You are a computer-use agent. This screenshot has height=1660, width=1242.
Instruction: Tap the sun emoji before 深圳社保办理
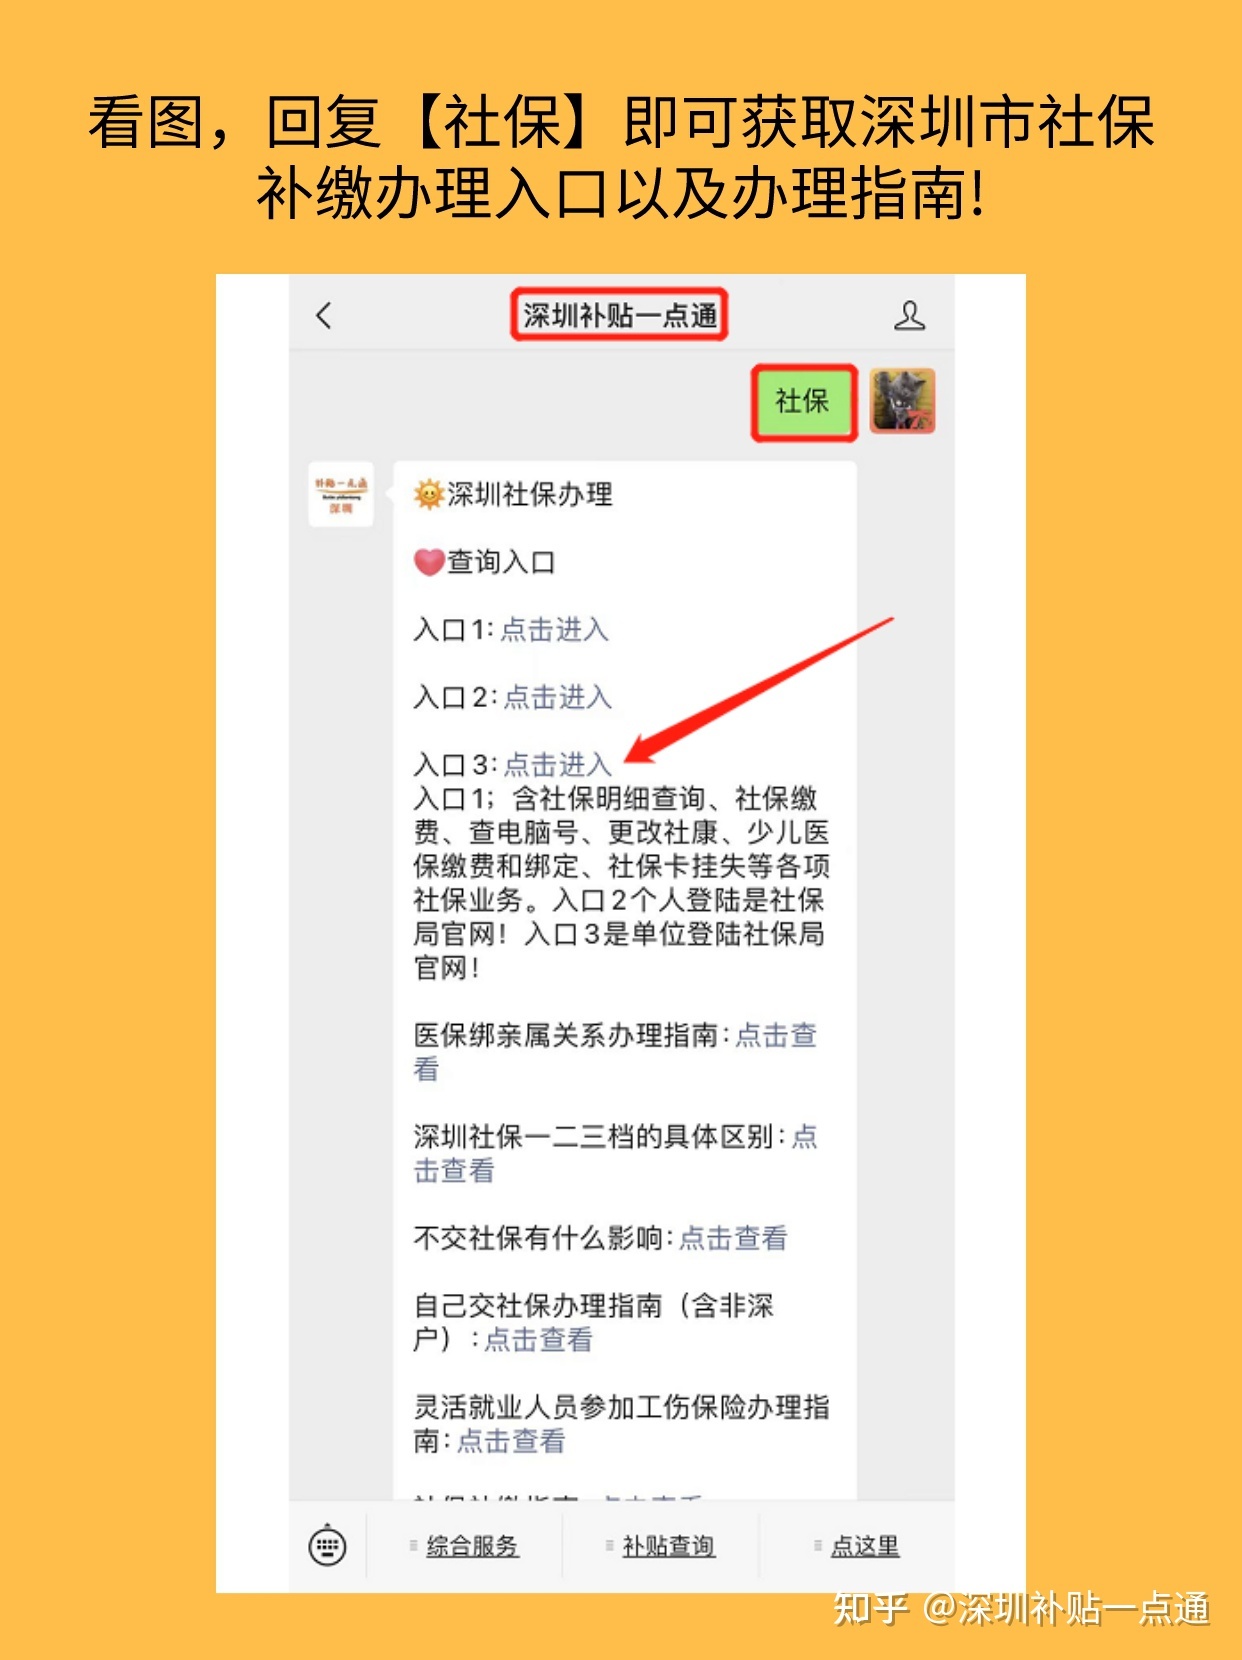pyautogui.click(x=429, y=494)
